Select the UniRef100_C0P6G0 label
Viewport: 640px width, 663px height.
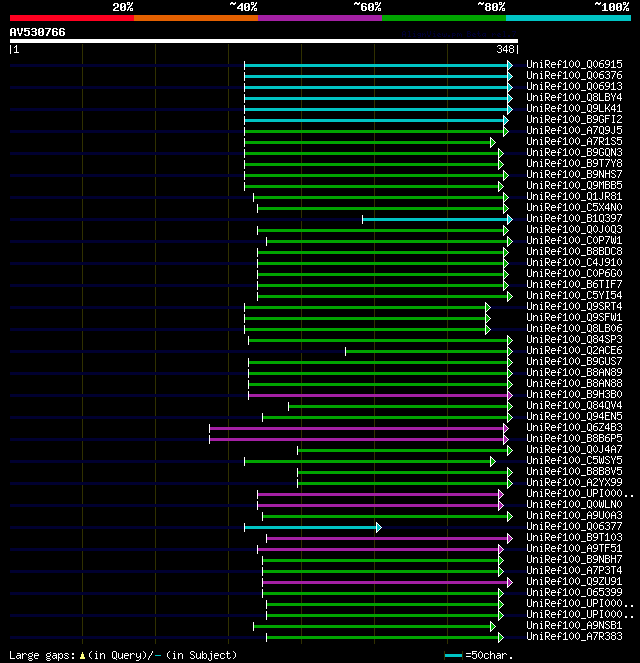(x=574, y=273)
